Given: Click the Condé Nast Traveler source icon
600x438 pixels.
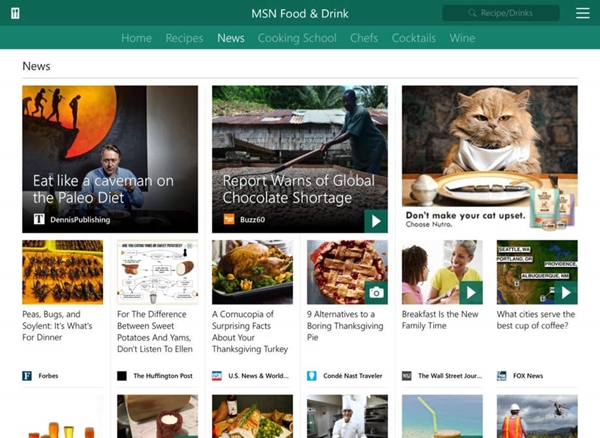Looking at the screenshot, I should click(311, 376).
